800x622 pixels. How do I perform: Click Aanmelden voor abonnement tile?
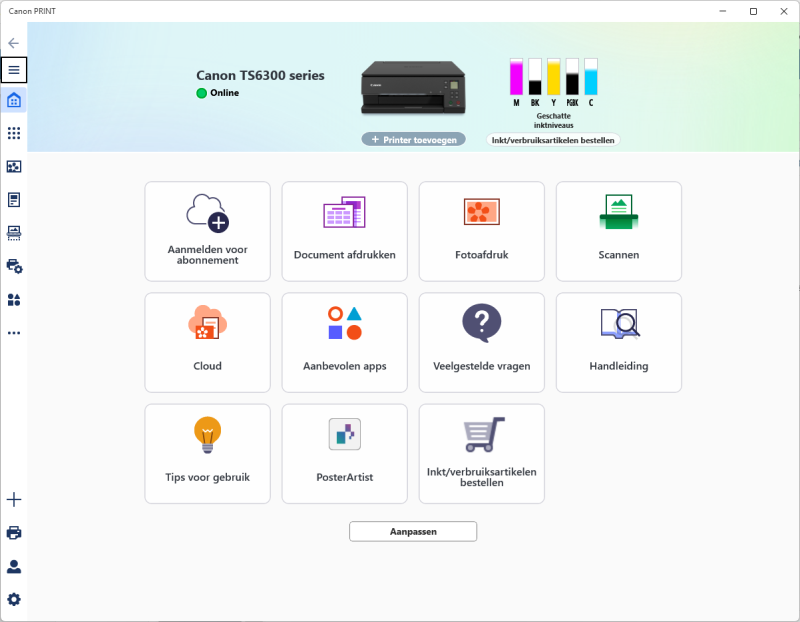point(207,231)
